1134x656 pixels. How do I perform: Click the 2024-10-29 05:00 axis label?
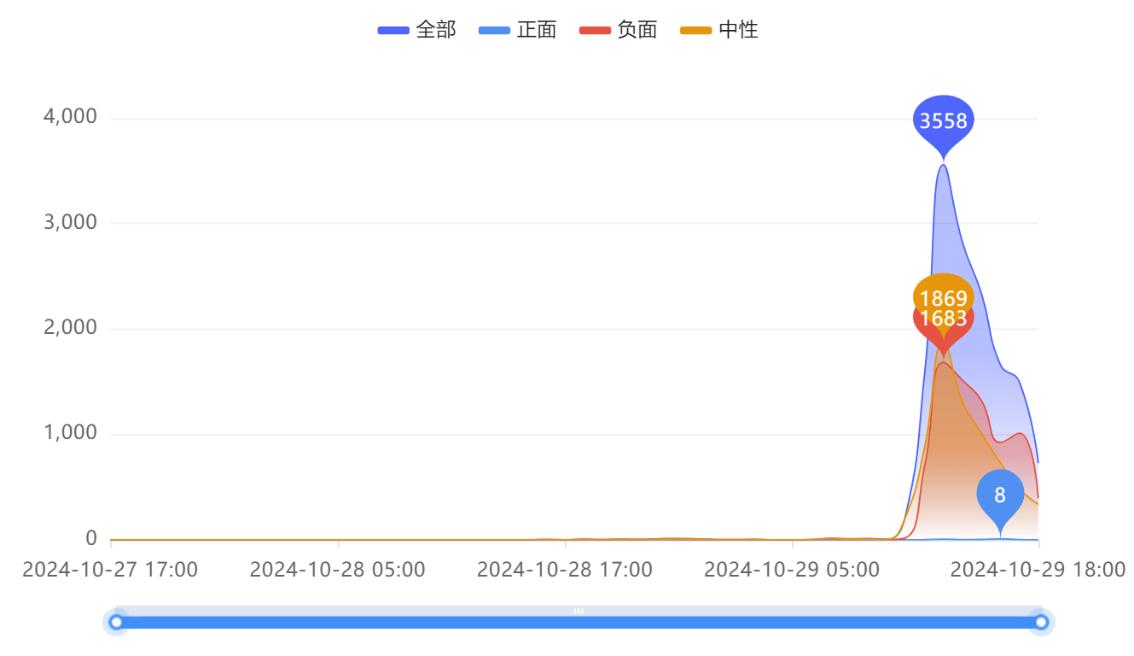[792, 570]
